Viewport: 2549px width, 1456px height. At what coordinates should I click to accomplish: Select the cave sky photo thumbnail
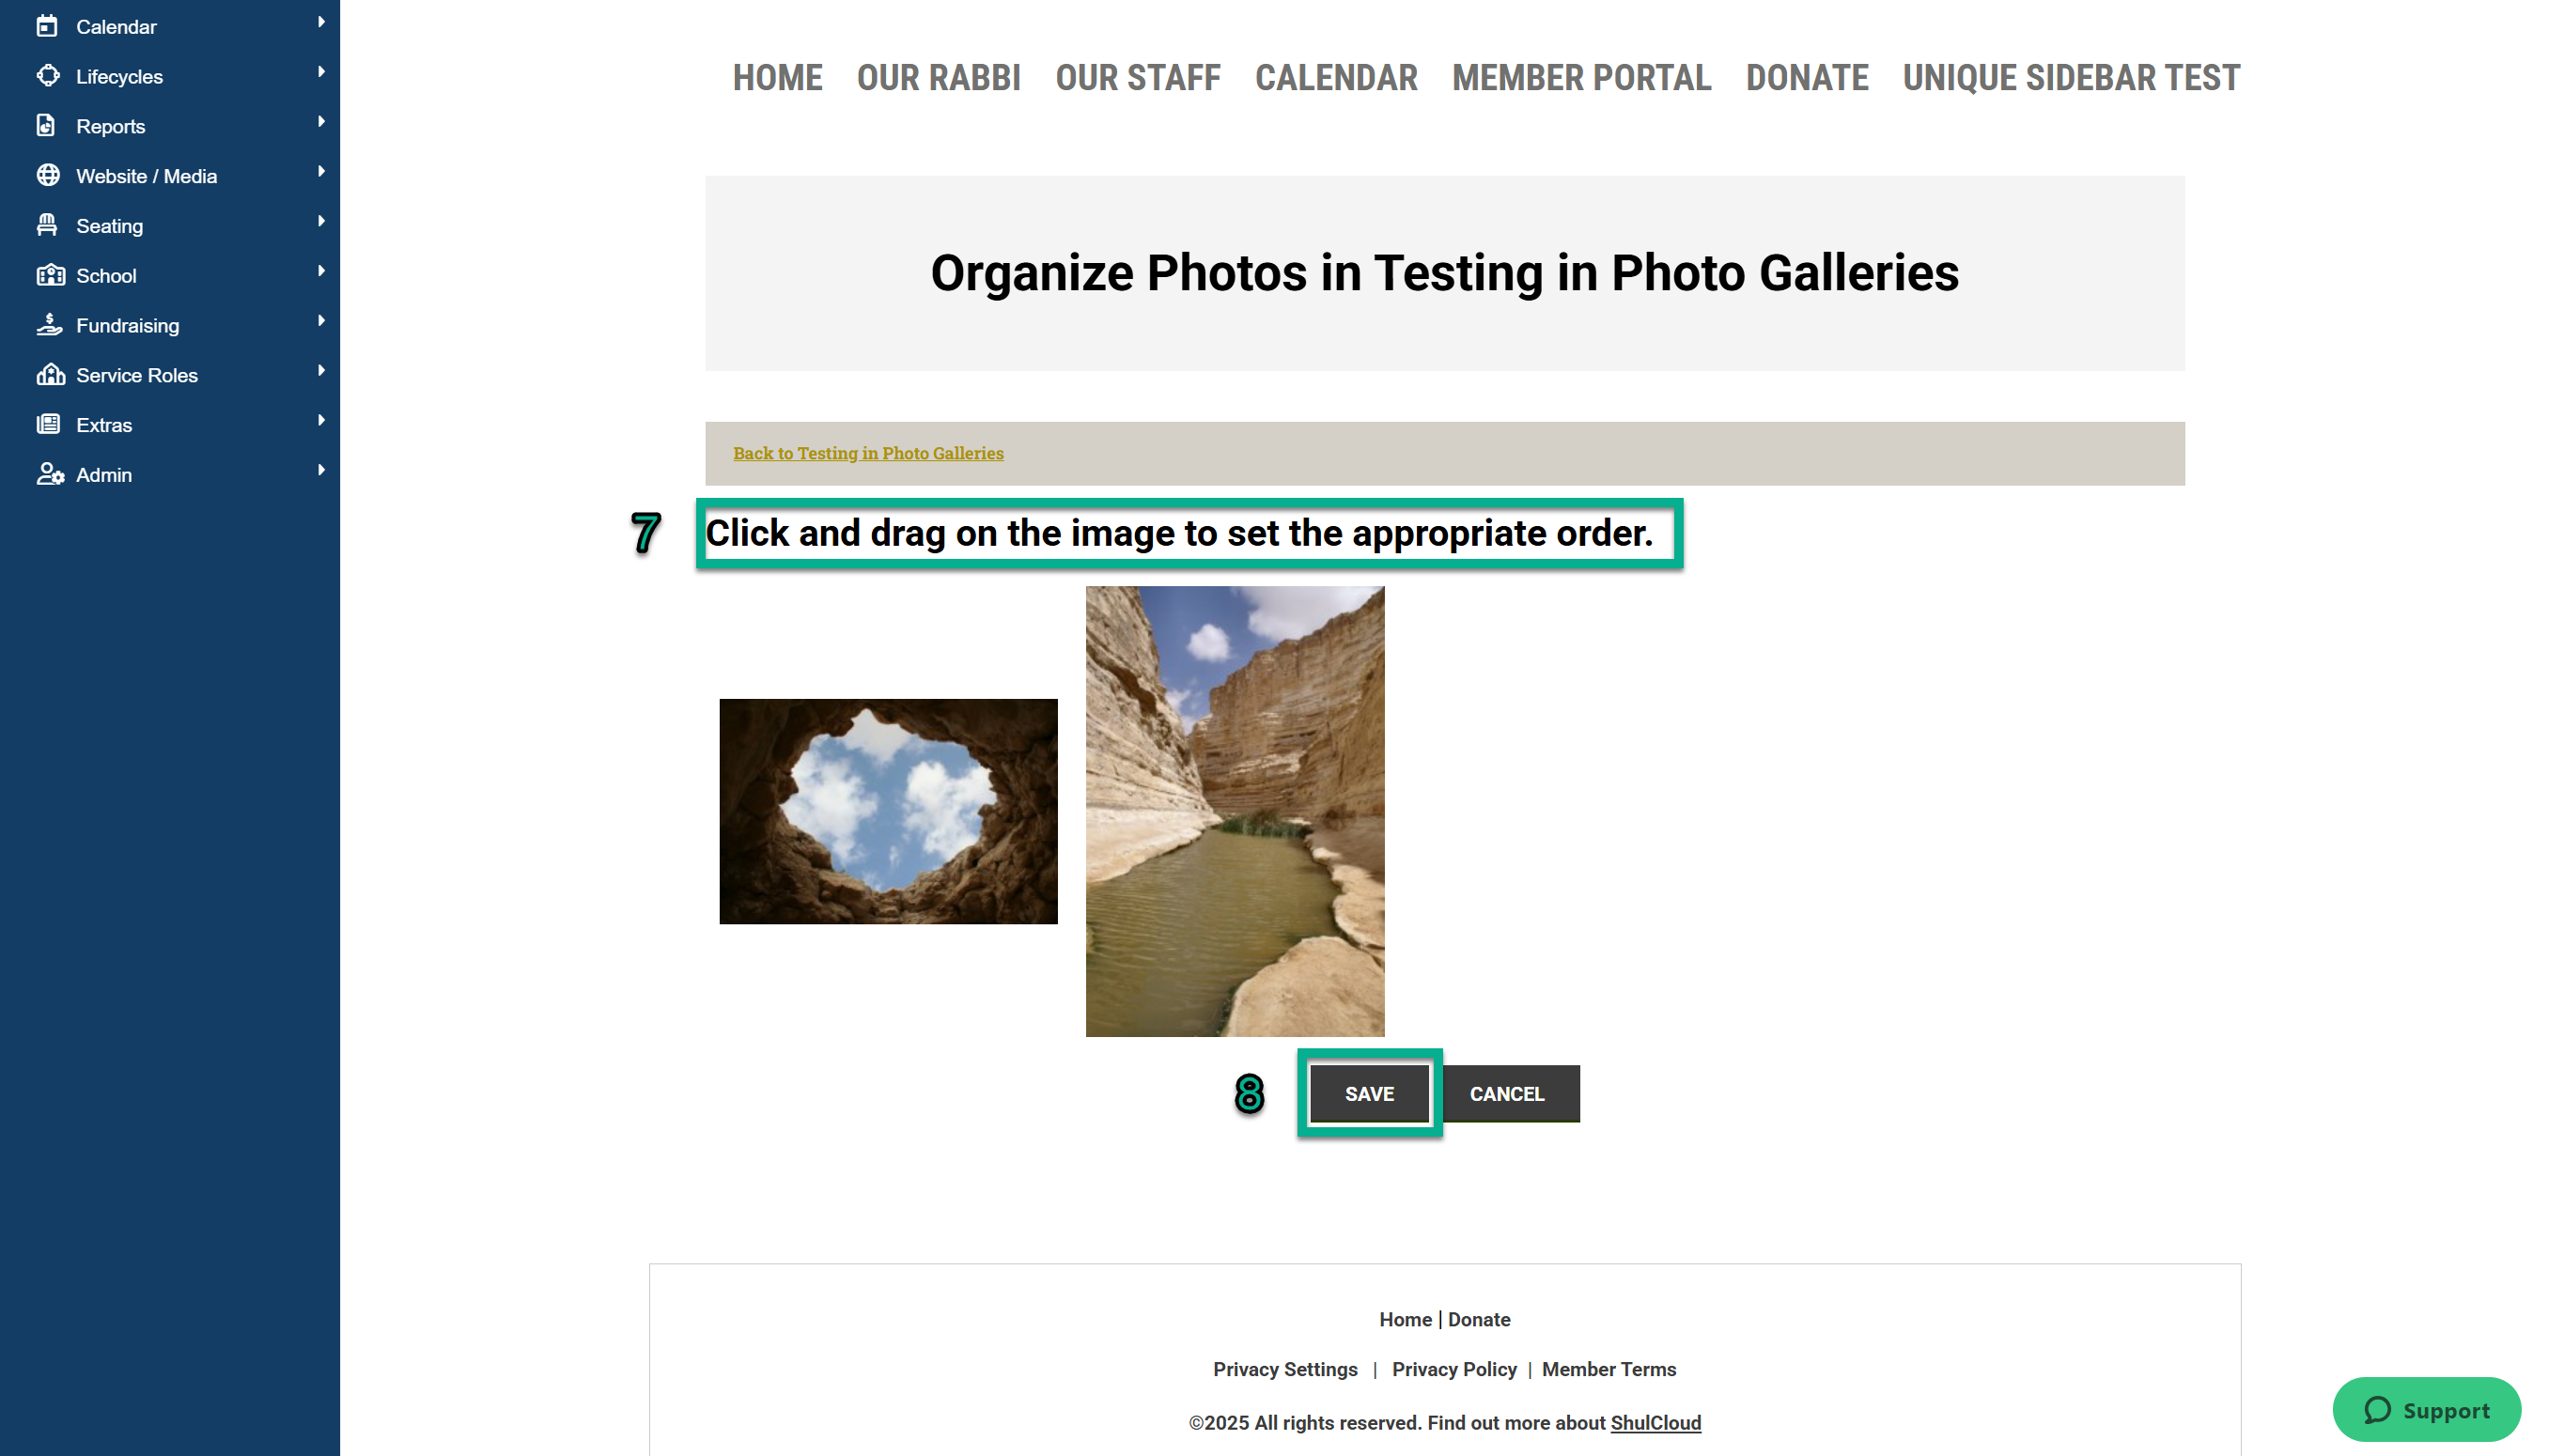888,811
